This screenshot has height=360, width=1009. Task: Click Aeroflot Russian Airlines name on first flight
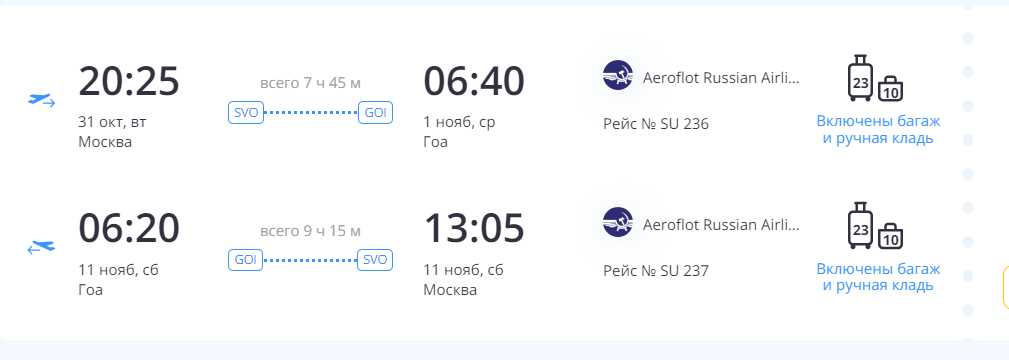(x=721, y=79)
